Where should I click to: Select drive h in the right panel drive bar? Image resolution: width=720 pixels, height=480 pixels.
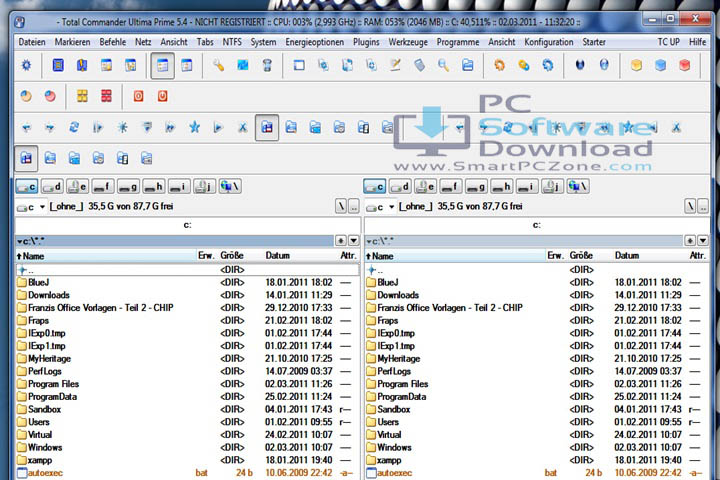[501, 186]
